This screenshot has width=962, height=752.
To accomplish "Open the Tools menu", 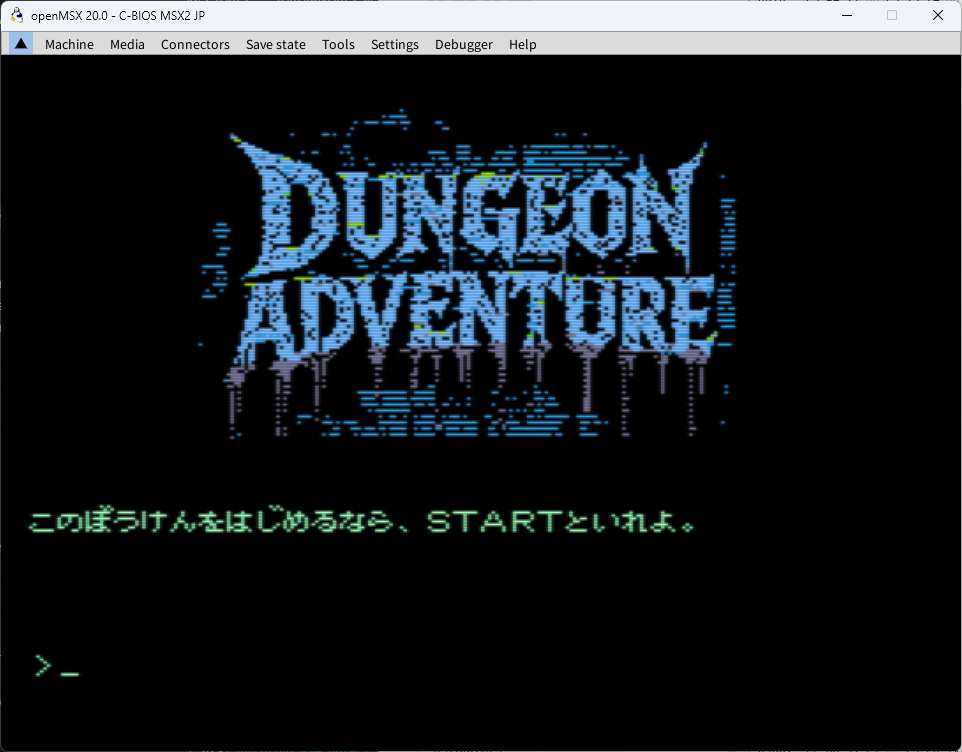I will [x=338, y=44].
